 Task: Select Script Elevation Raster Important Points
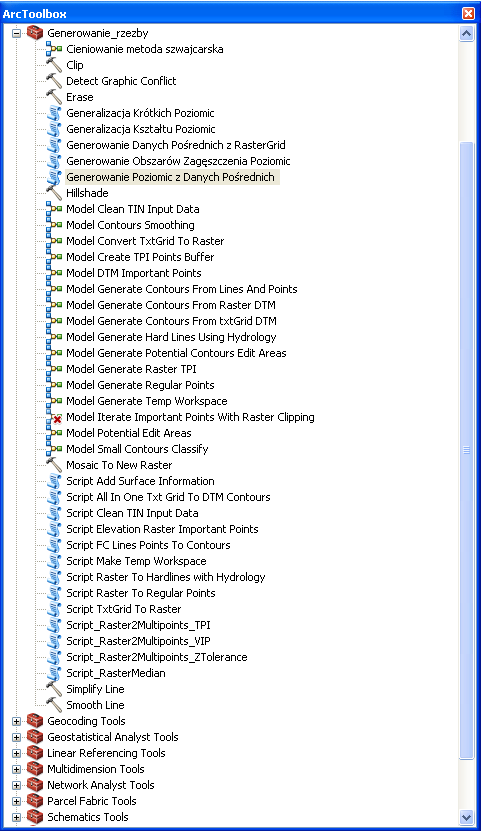click(x=162, y=529)
